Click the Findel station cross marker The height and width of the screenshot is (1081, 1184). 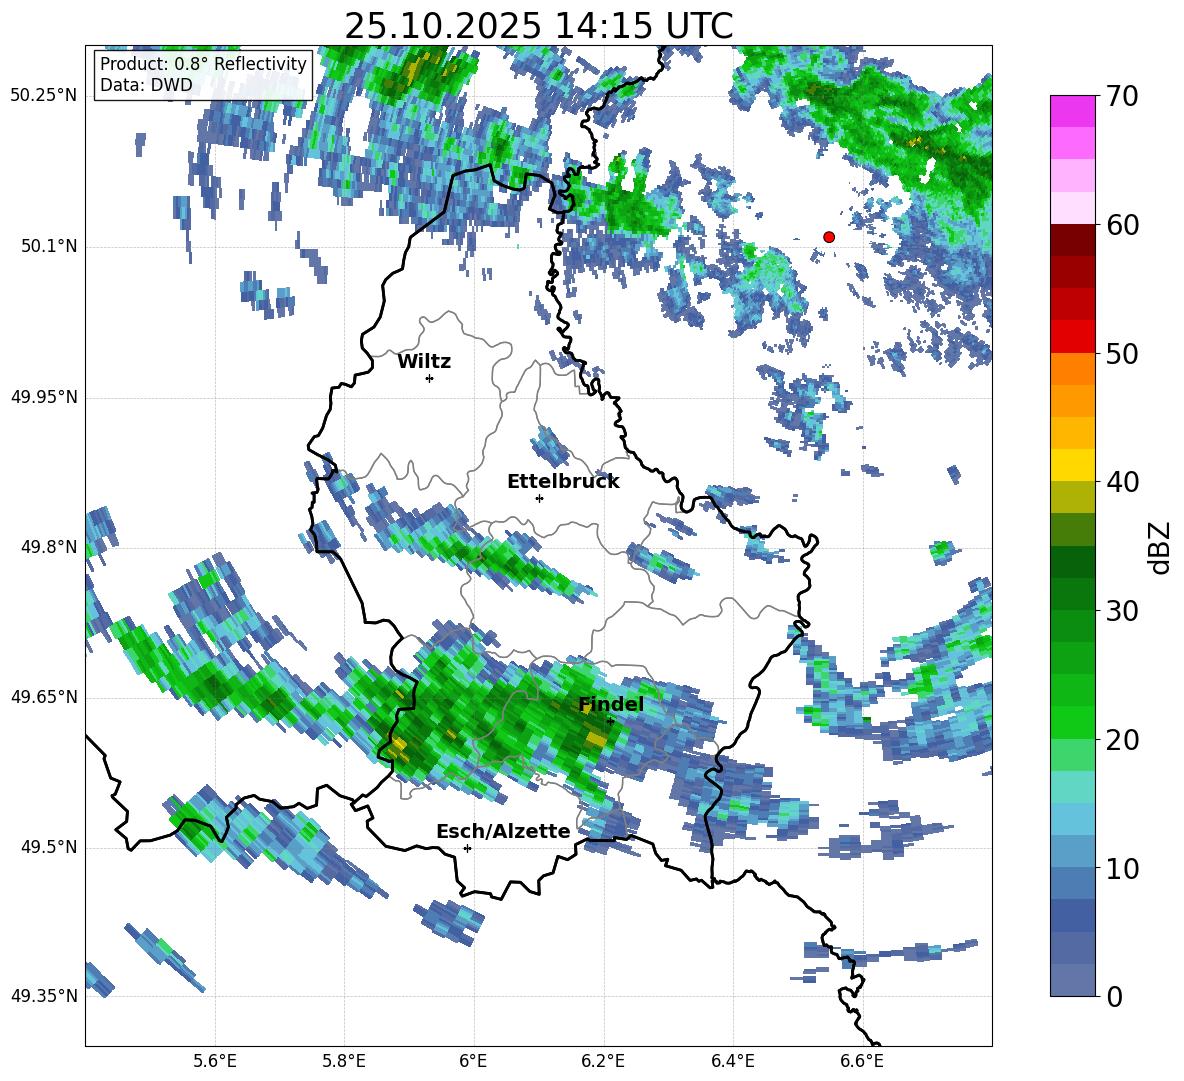(x=610, y=721)
